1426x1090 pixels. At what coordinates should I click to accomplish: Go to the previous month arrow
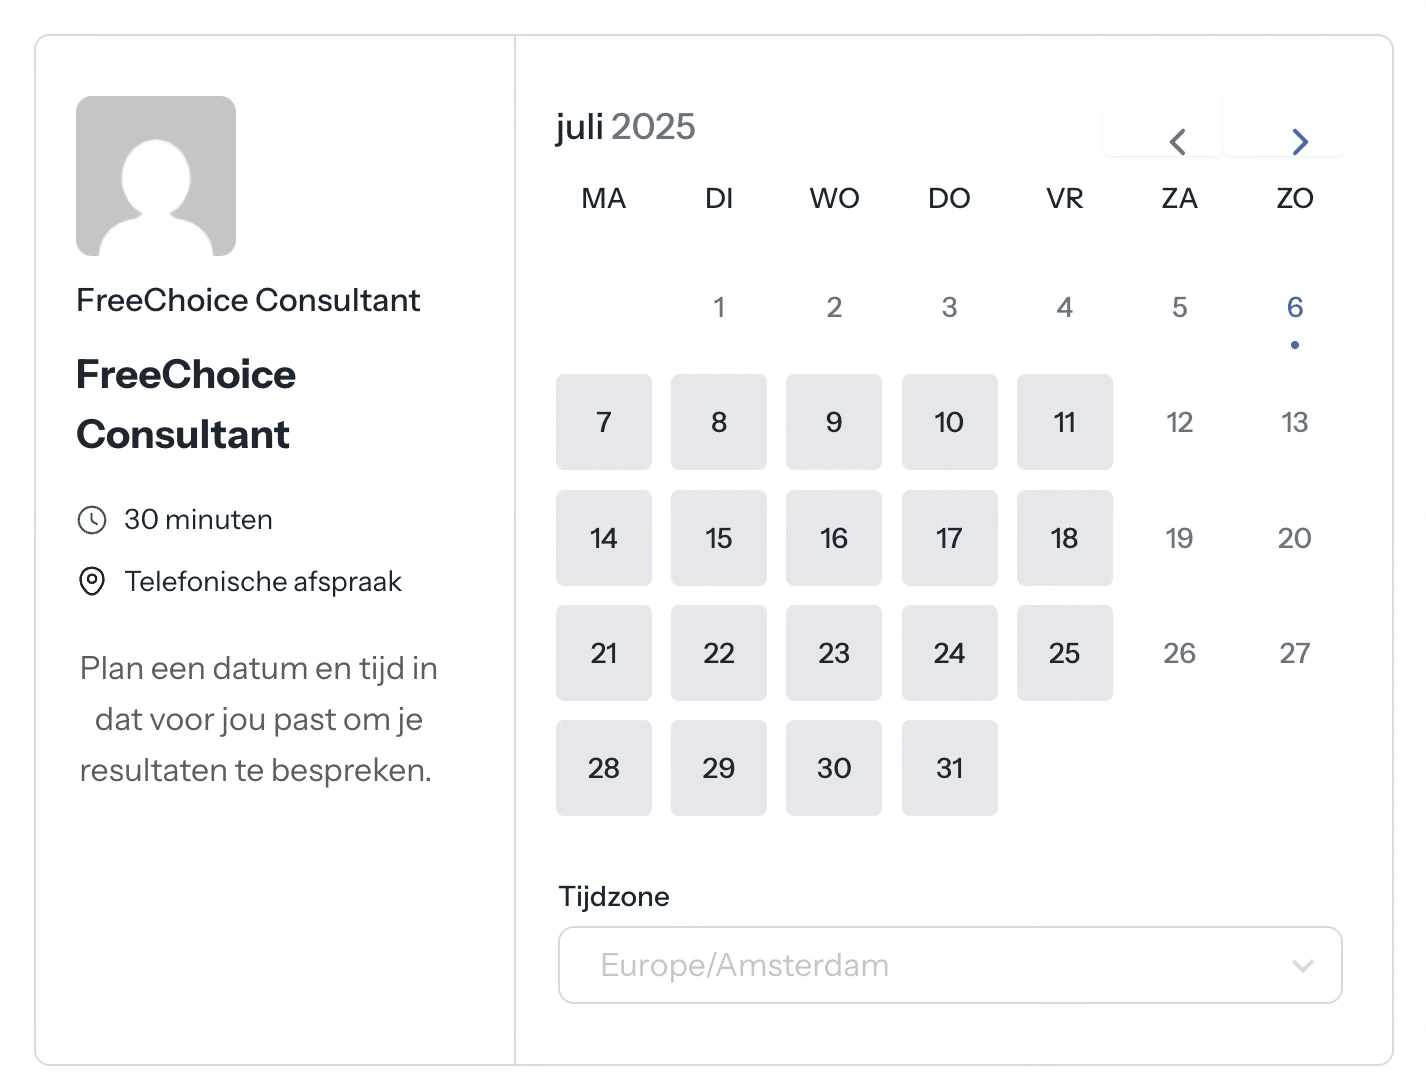pos(1178,141)
